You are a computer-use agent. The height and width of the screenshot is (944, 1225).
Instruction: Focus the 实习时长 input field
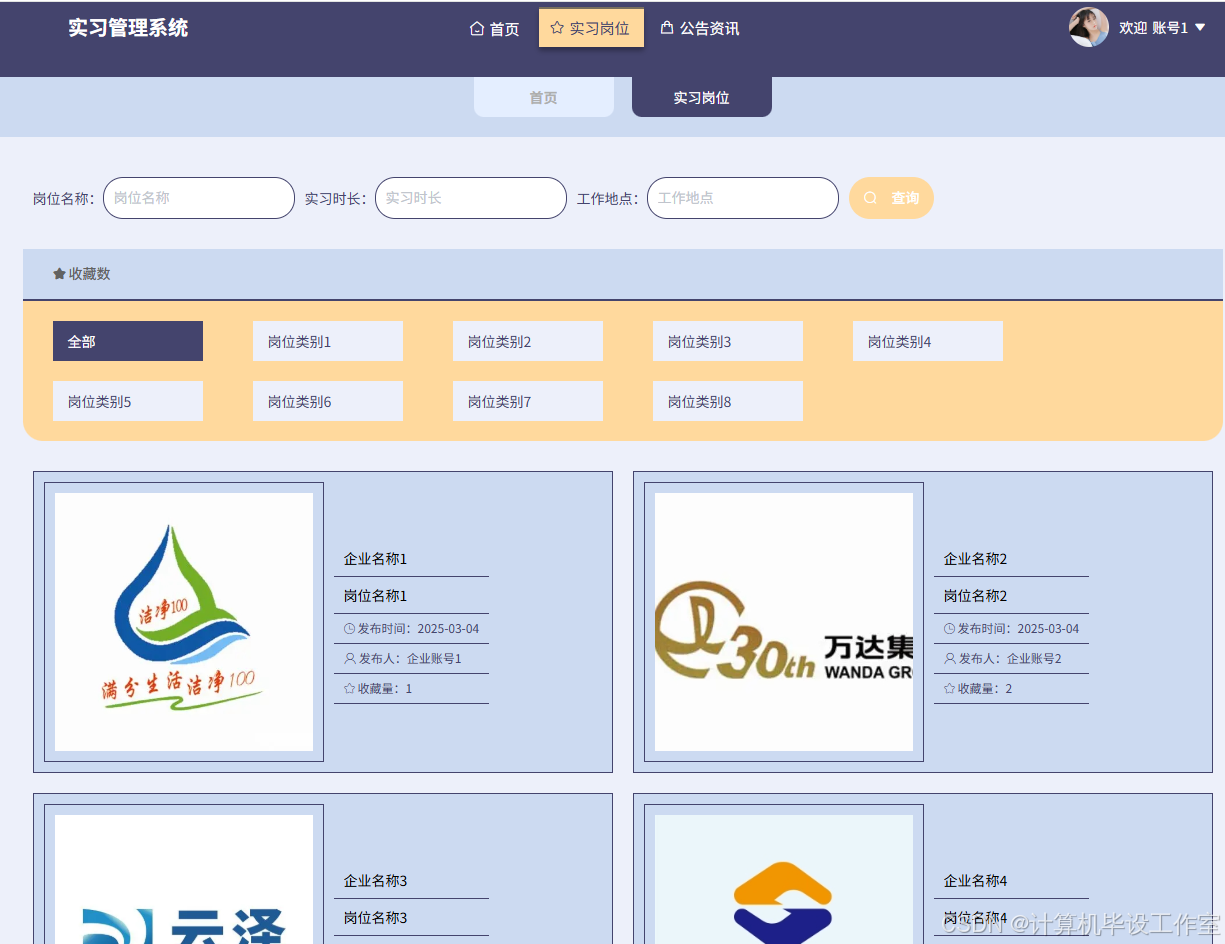(x=471, y=198)
